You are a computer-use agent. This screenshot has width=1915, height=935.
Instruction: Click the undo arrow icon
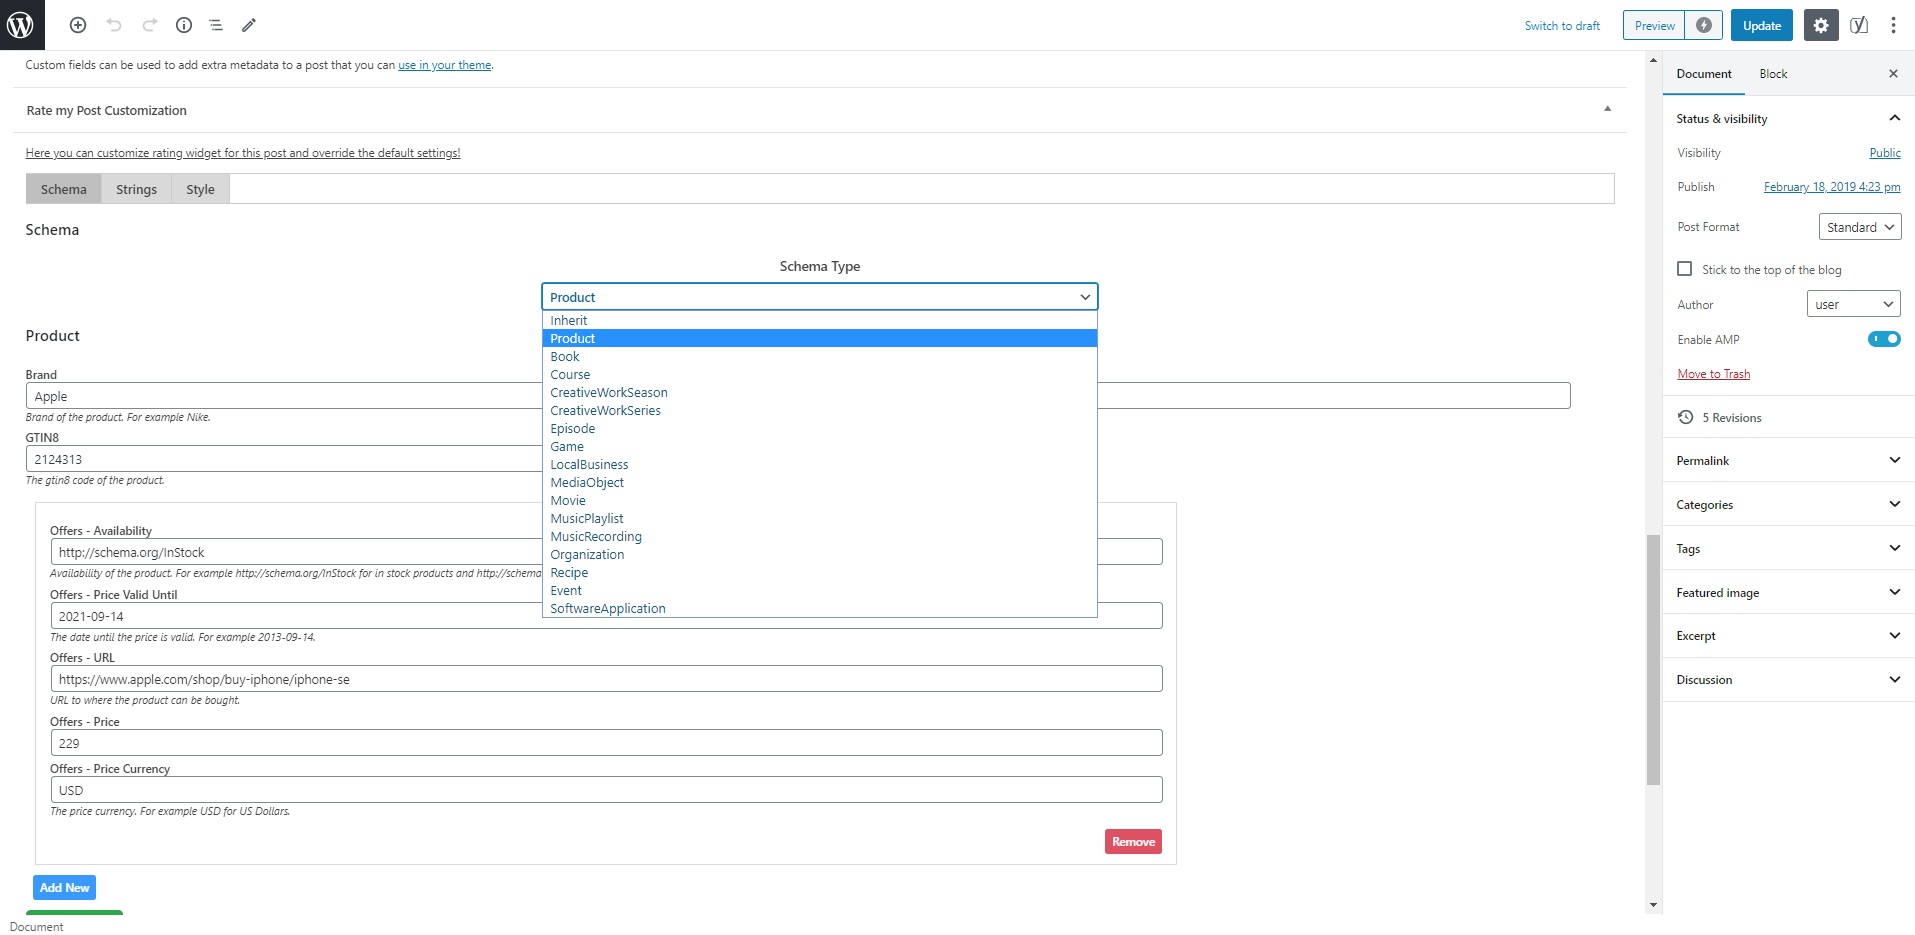coord(114,25)
